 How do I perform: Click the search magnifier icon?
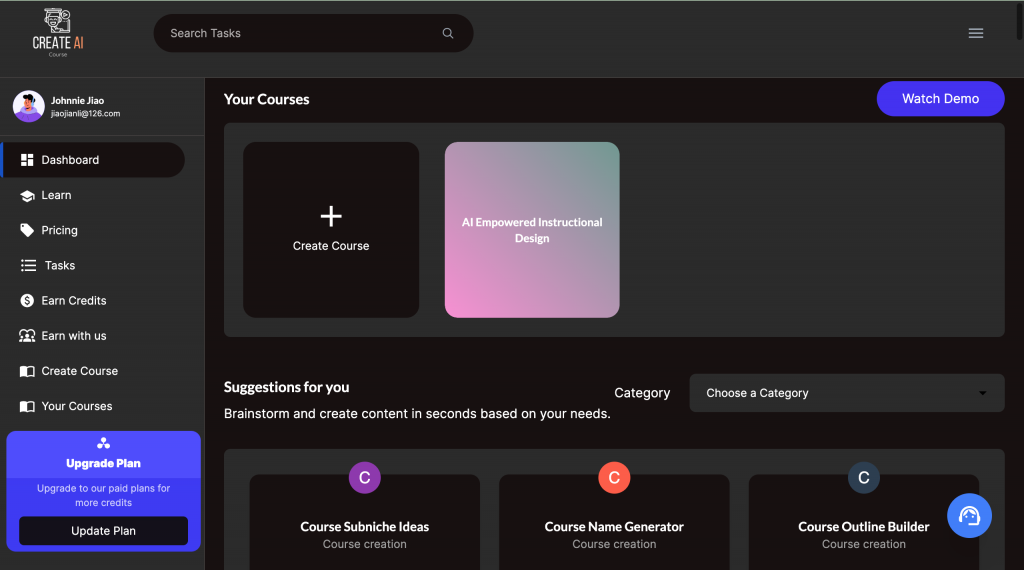tap(448, 33)
